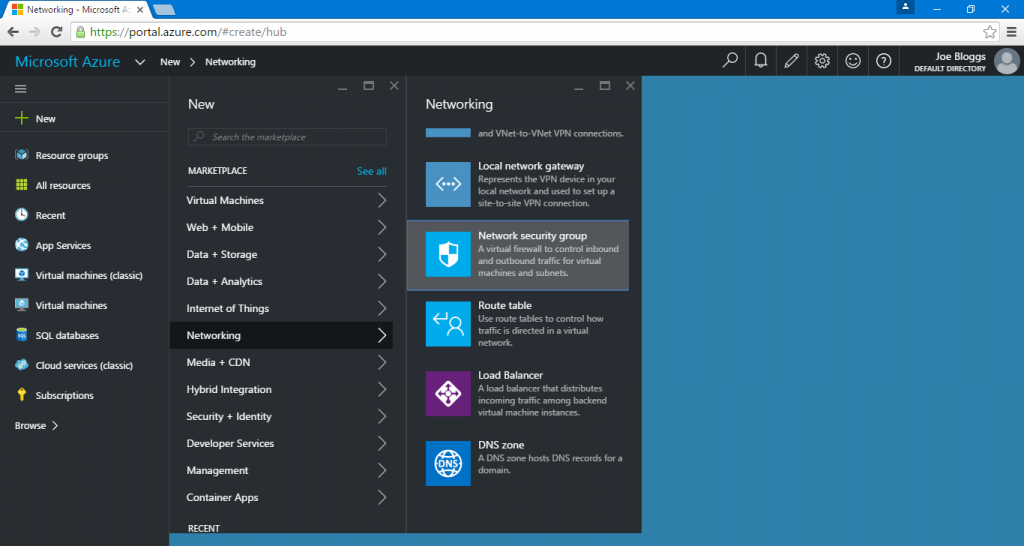Select Networking marketplace category
Image resolution: width=1024 pixels, height=546 pixels.
pyautogui.click(x=281, y=335)
